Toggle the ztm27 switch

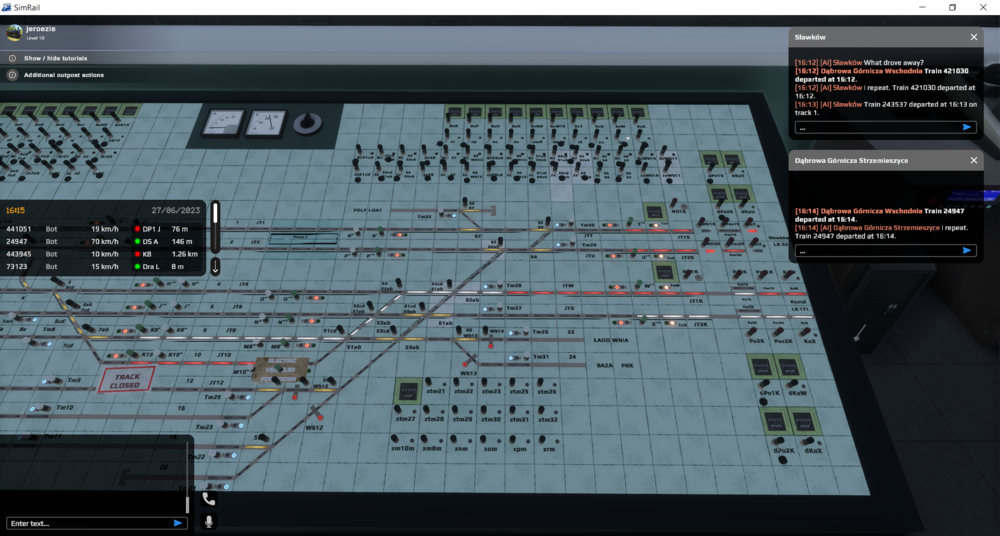click(397, 409)
